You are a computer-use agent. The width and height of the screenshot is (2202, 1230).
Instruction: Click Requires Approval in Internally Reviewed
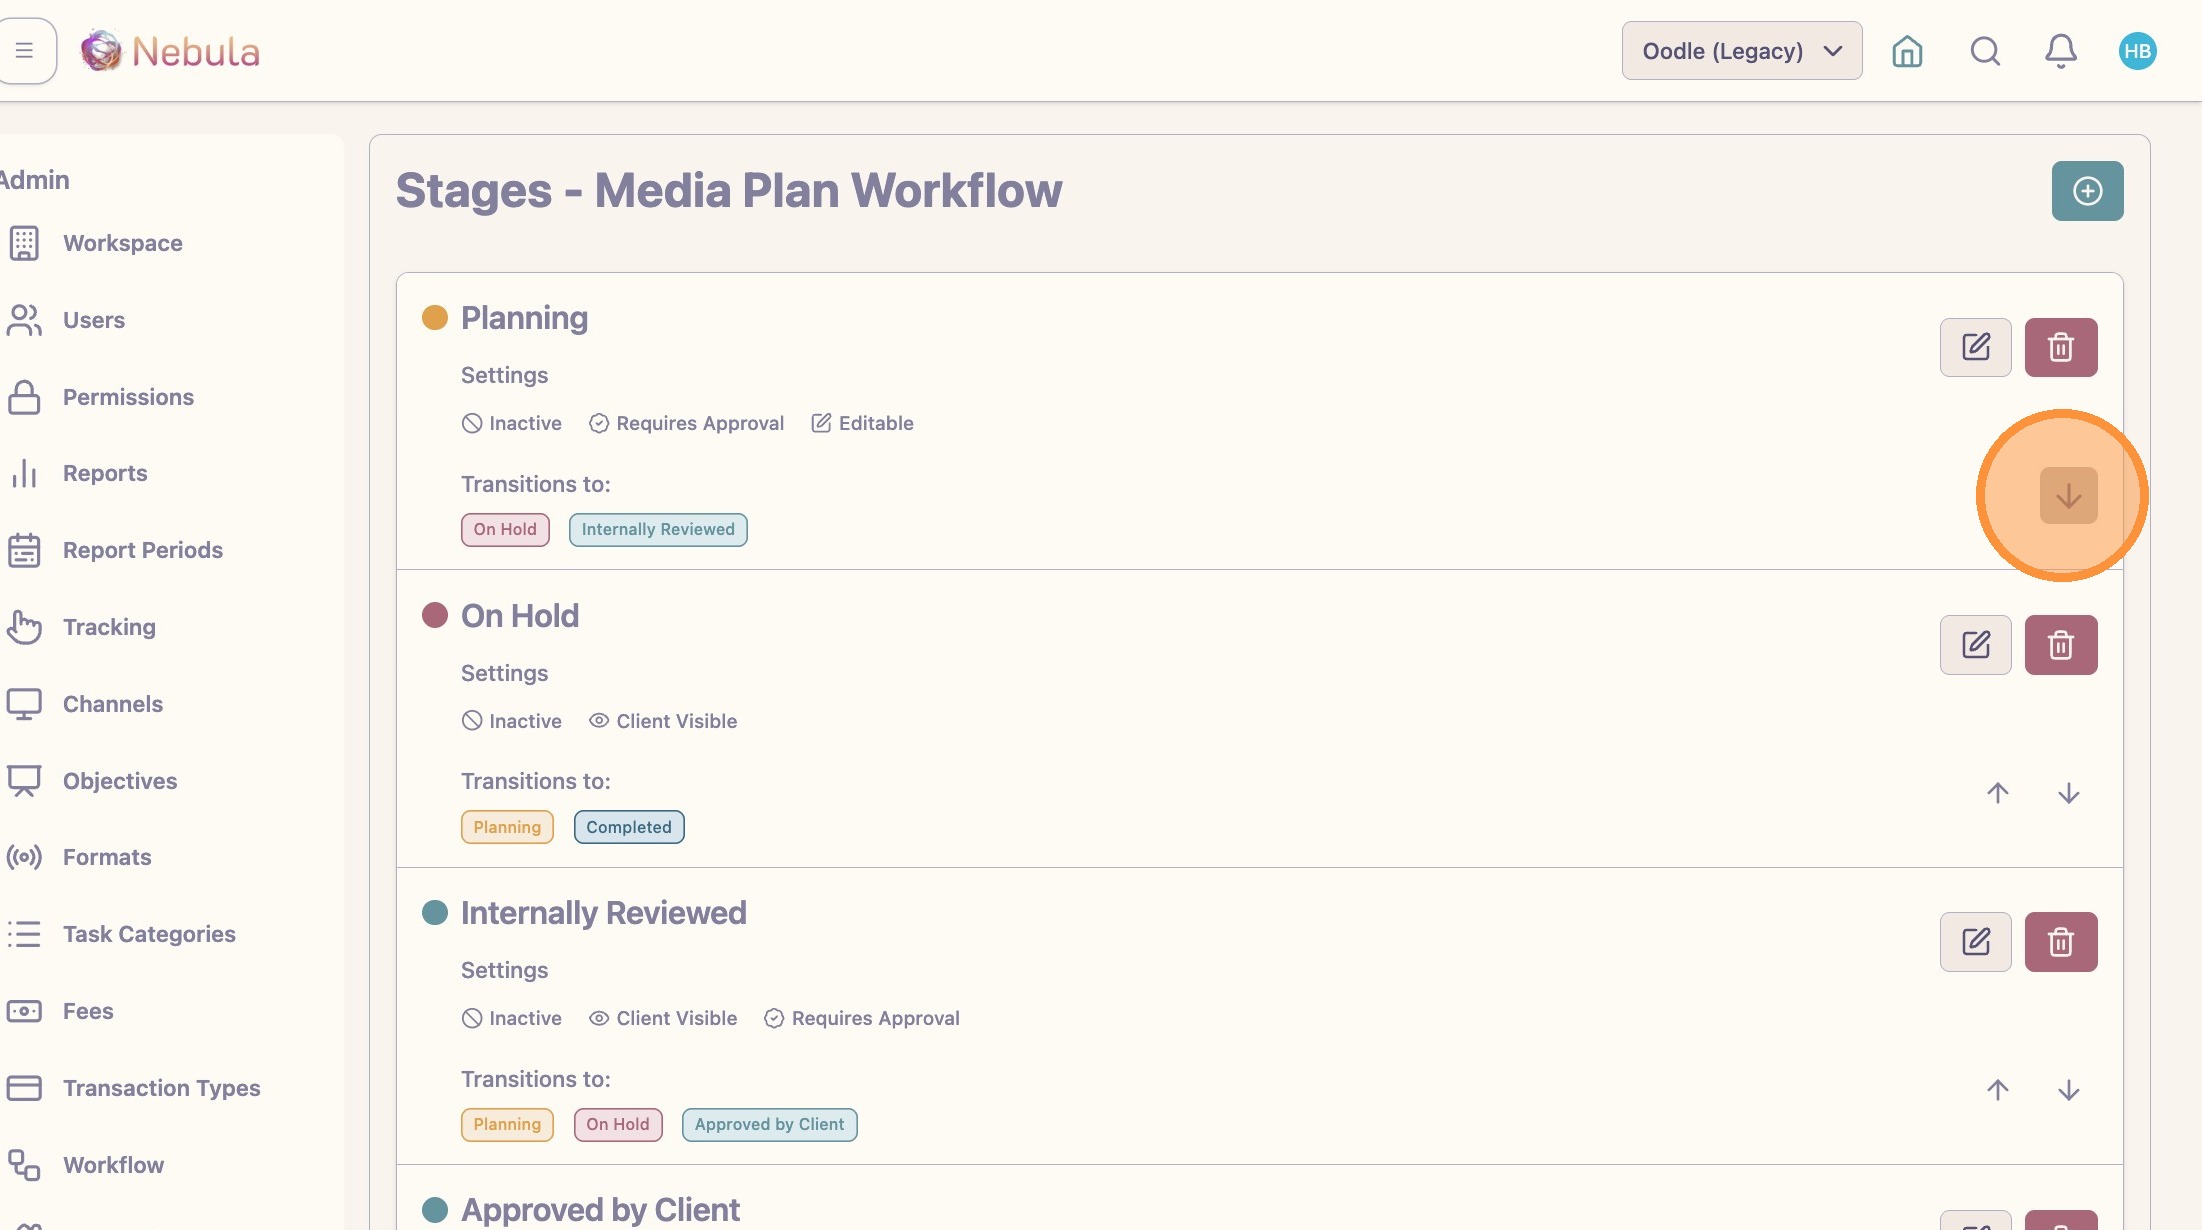click(861, 1018)
